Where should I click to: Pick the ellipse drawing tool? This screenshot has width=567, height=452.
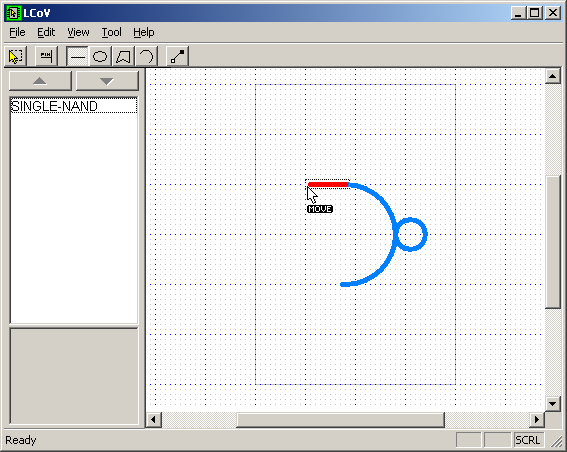(x=100, y=56)
